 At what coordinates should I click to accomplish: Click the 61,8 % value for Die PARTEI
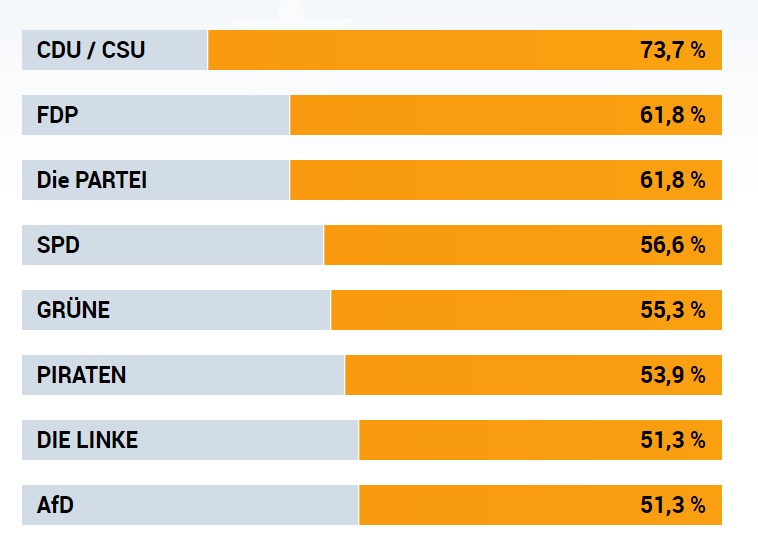pos(673,180)
